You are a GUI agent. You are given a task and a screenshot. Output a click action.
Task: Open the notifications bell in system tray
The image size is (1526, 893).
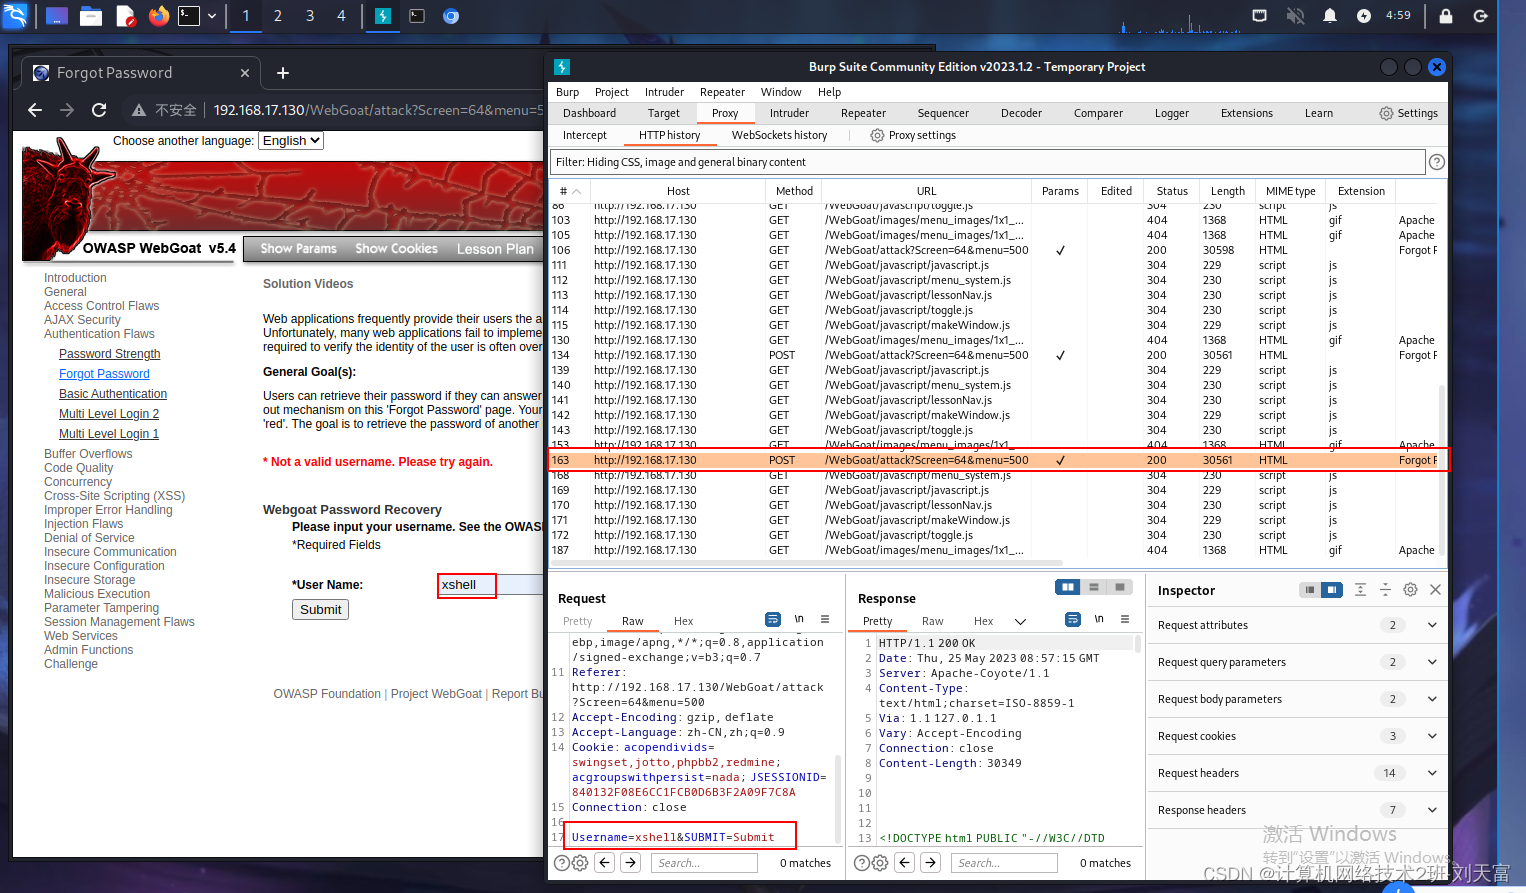click(1329, 16)
